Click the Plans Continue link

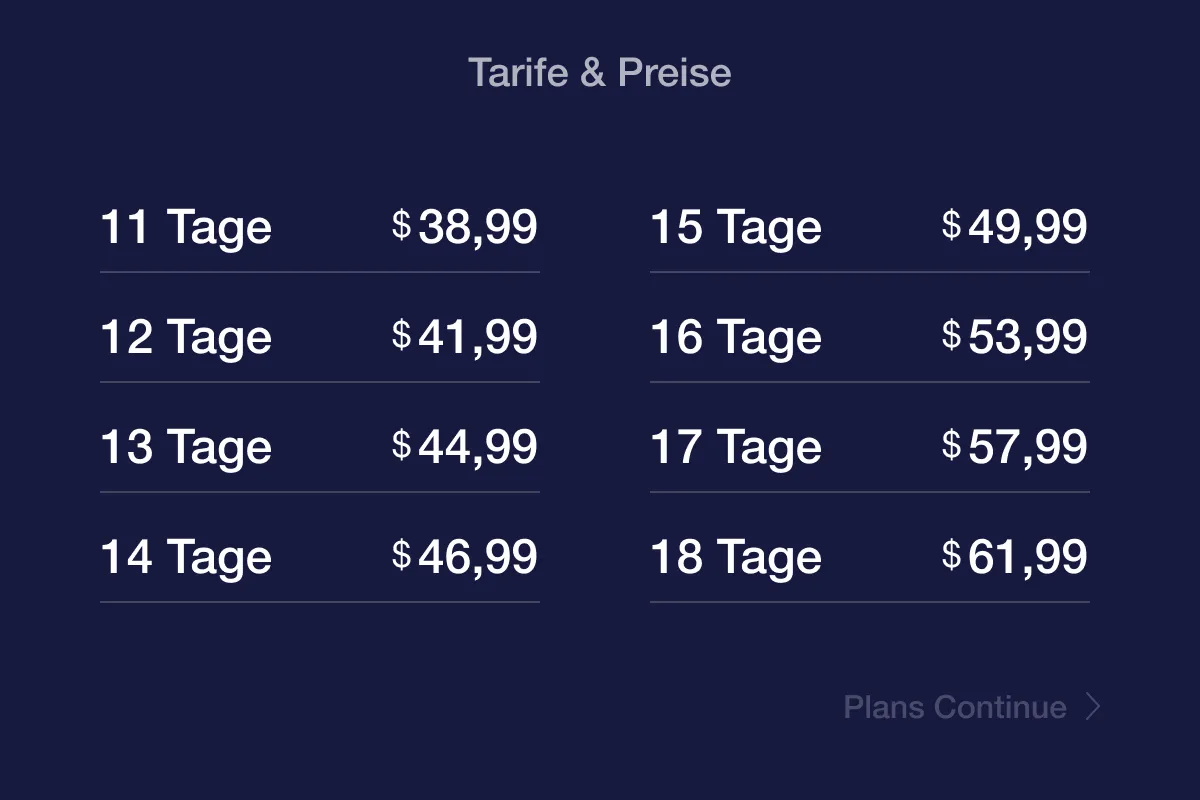pyautogui.click(x=955, y=707)
